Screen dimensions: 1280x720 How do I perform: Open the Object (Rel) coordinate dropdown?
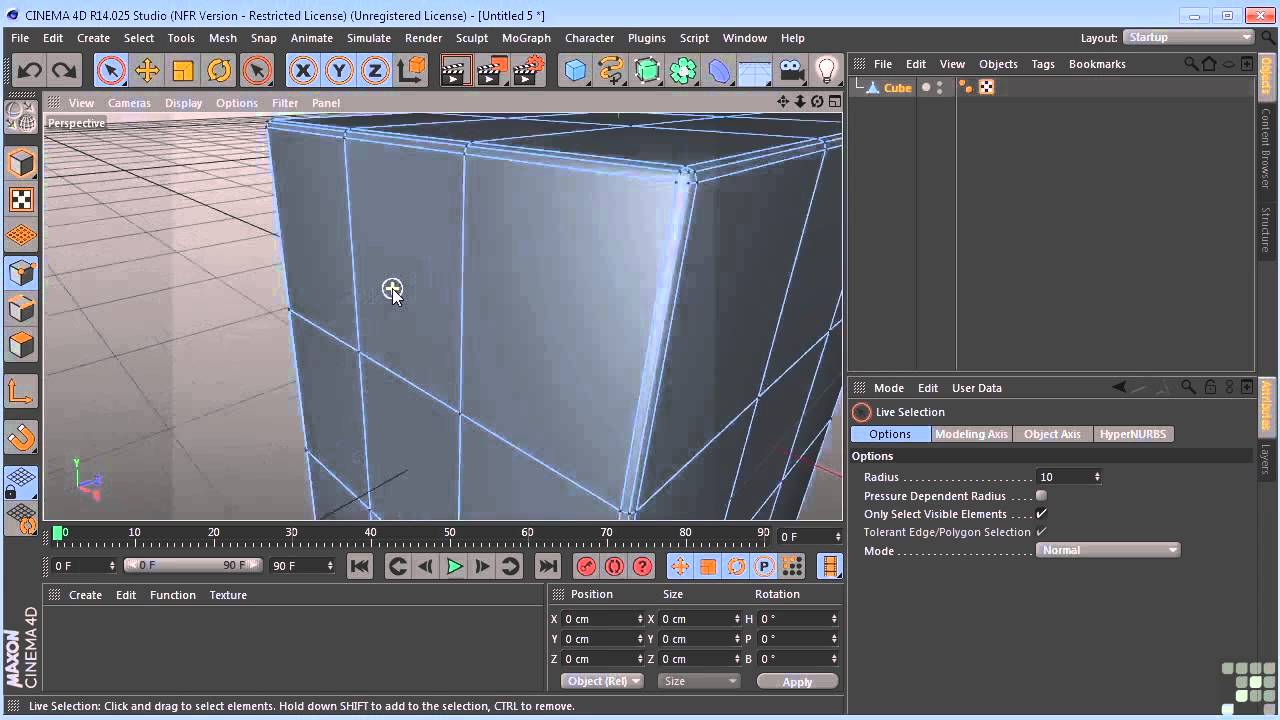[x=602, y=681]
